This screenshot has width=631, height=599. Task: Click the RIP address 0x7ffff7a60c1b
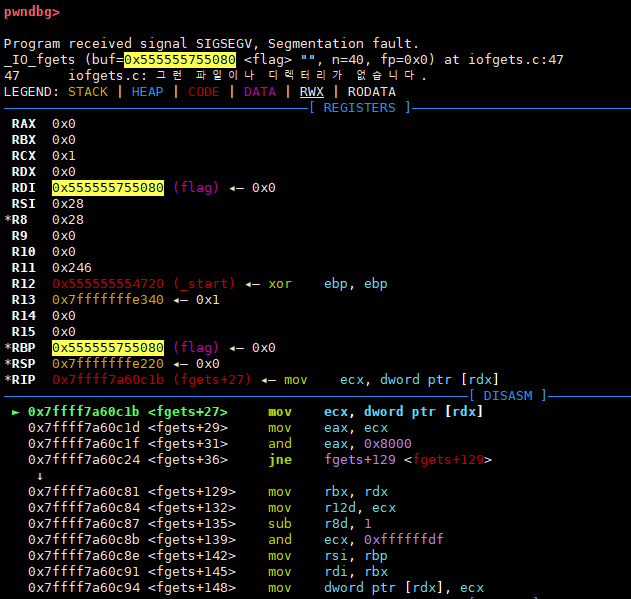(x=108, y=380)
